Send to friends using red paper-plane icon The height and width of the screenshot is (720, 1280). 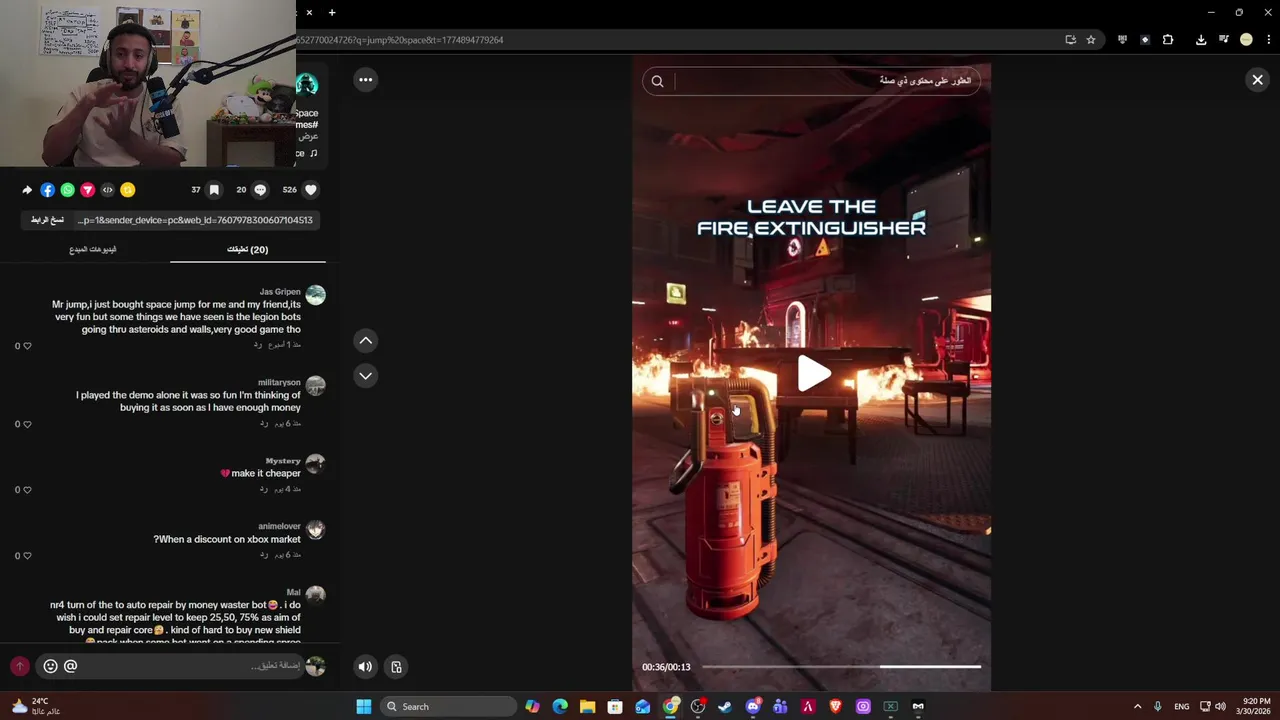coord(88,190)
